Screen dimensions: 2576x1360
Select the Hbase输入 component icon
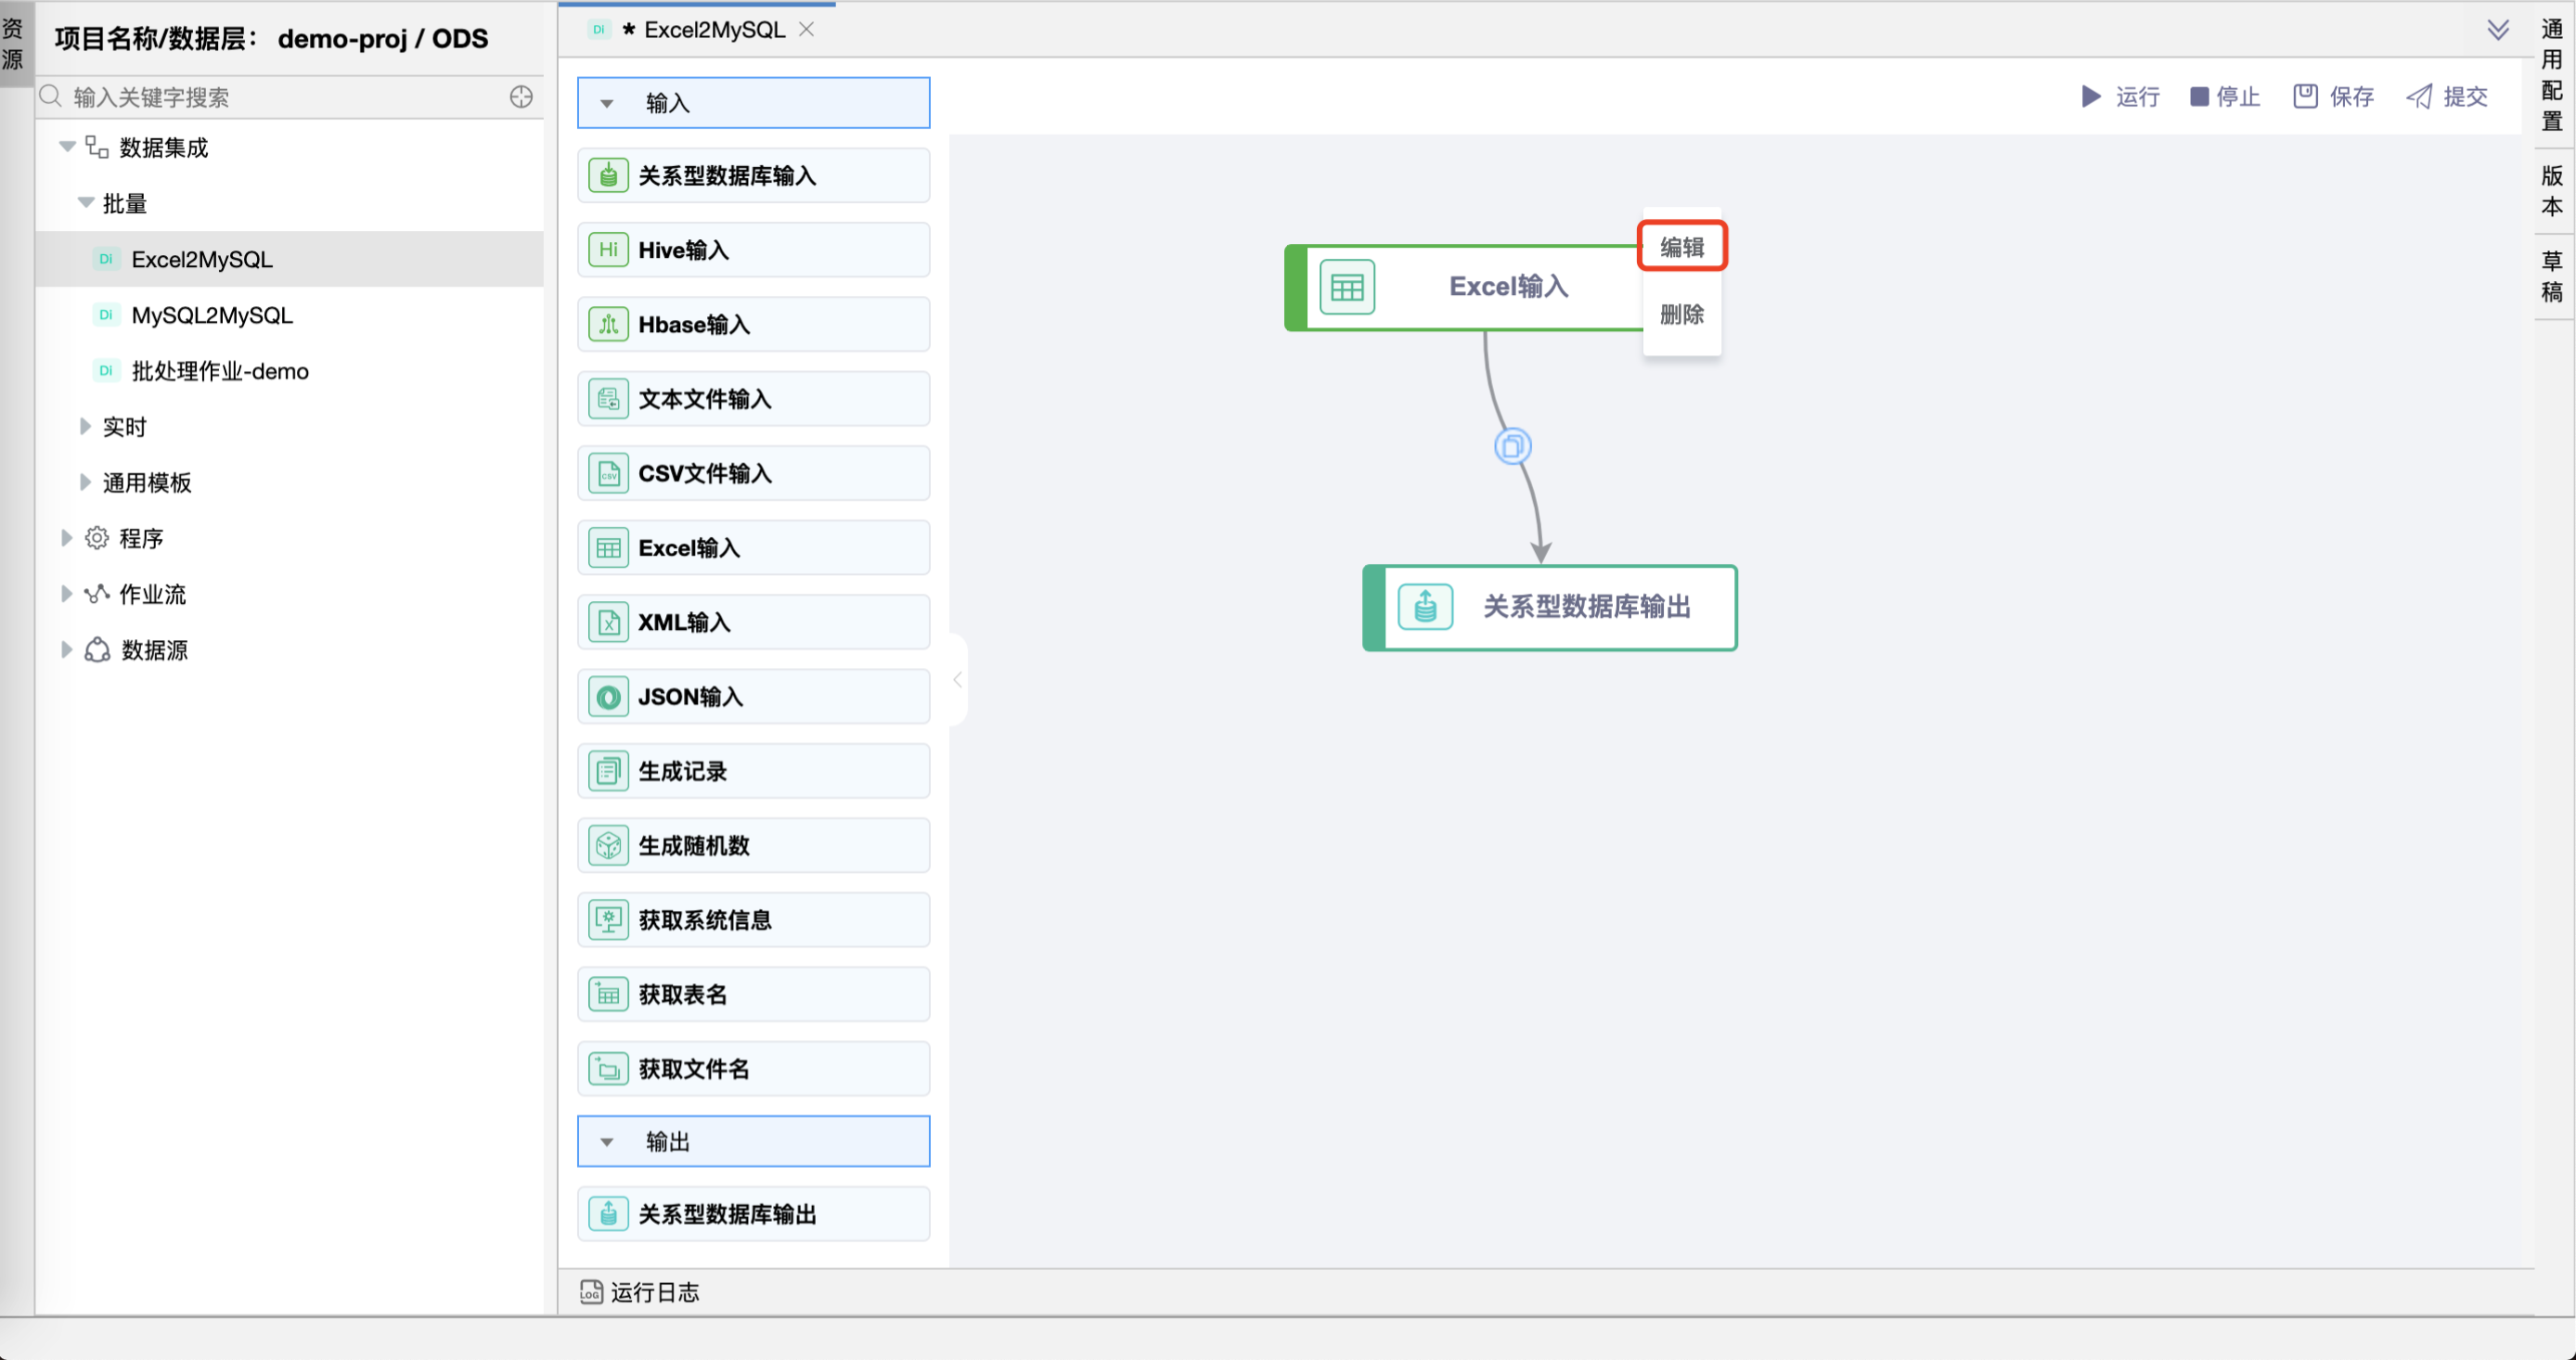tap(607, 324)
